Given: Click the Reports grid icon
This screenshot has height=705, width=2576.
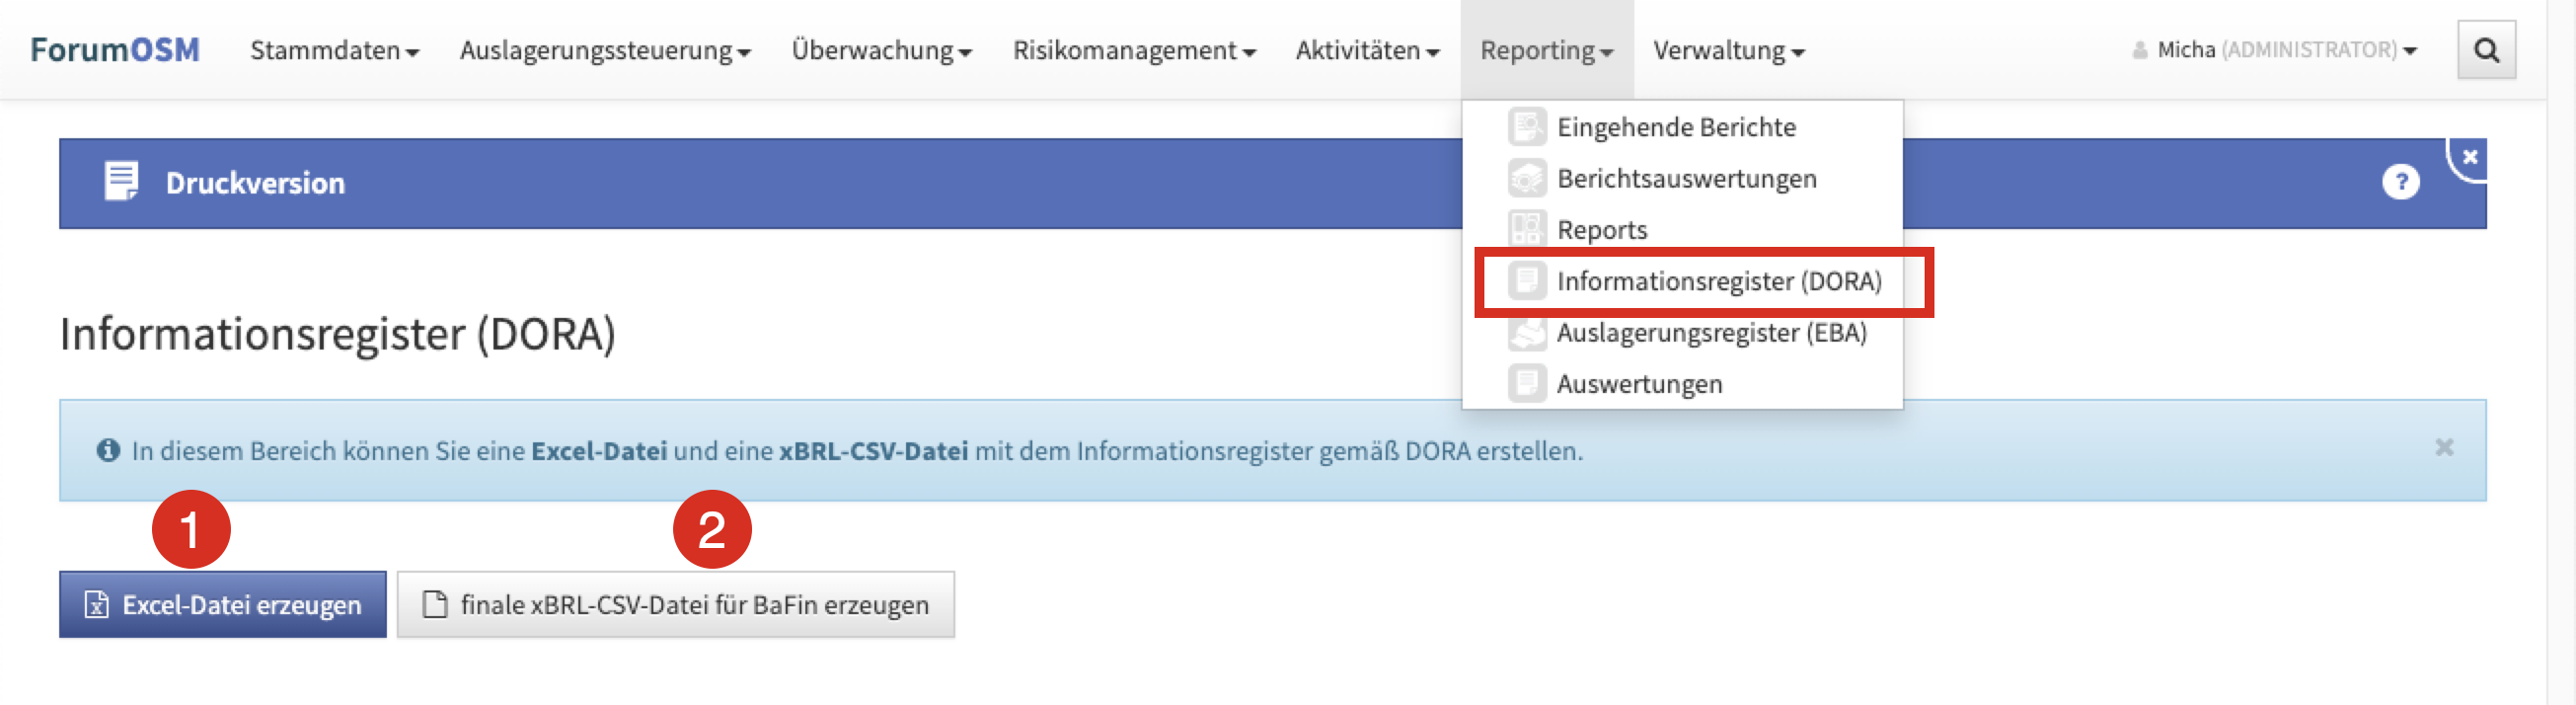Looking at the screenshot, I should pyautogui.click(x=1526, y=230).
